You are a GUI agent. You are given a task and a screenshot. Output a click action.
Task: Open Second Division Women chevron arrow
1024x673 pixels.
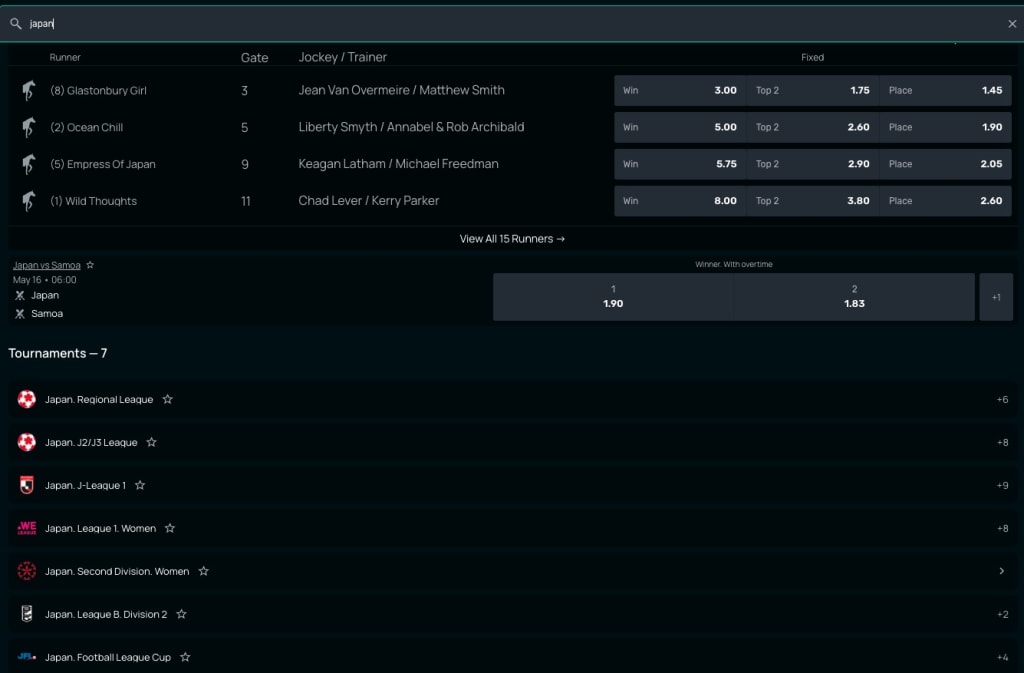tap(1002, 571)
